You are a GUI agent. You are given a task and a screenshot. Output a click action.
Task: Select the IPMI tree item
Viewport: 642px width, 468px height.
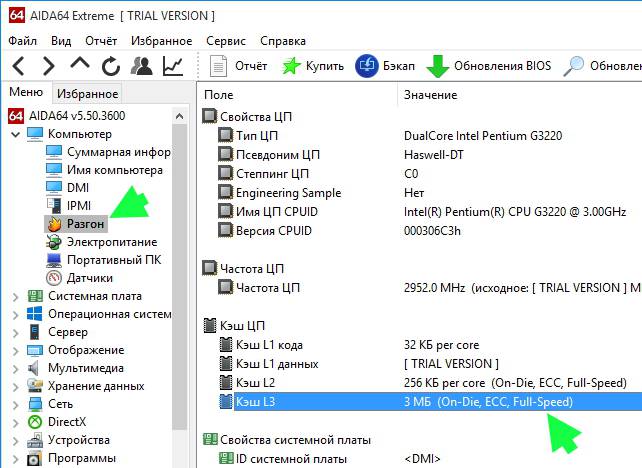coord(68,206)
